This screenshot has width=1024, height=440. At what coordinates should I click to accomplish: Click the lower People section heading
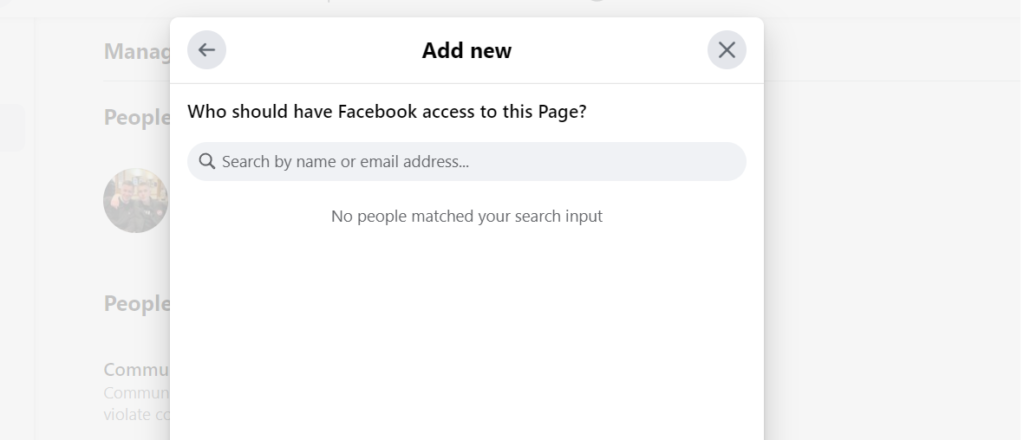136,304
